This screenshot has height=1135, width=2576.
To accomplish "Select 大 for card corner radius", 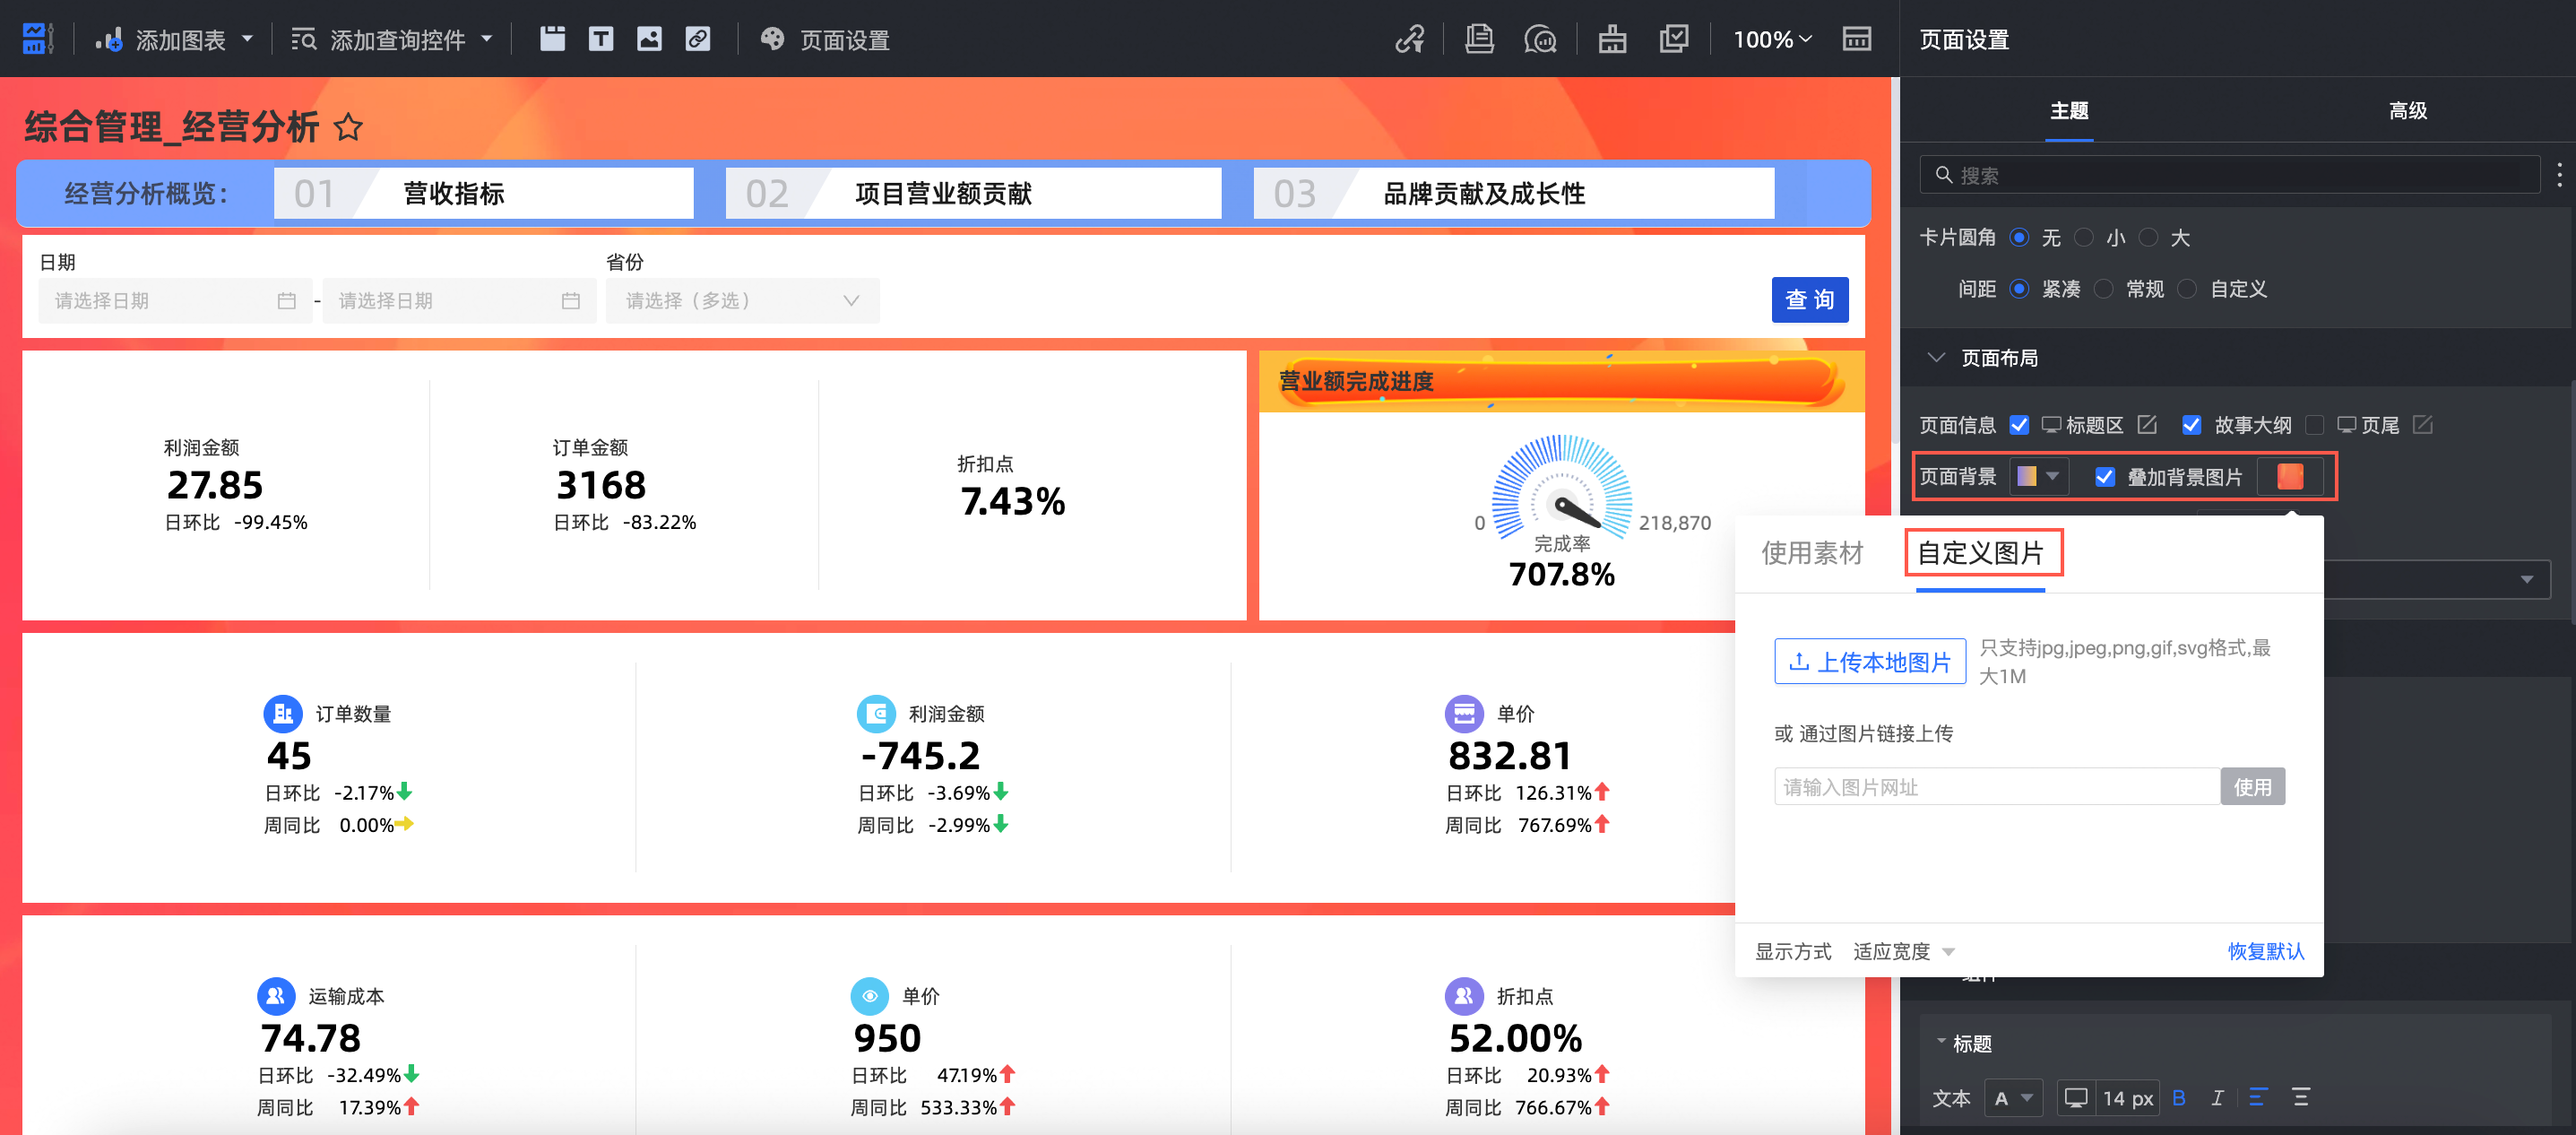I will click(2148, 238).
